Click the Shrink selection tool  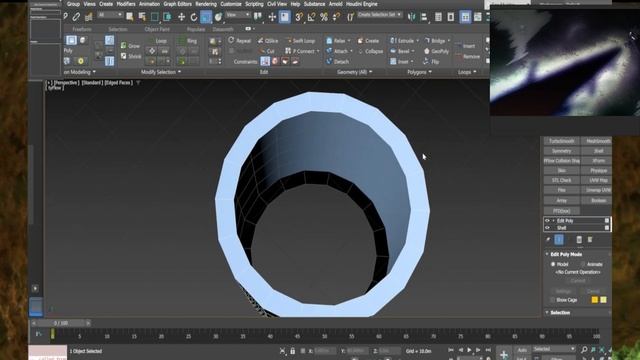131,56
